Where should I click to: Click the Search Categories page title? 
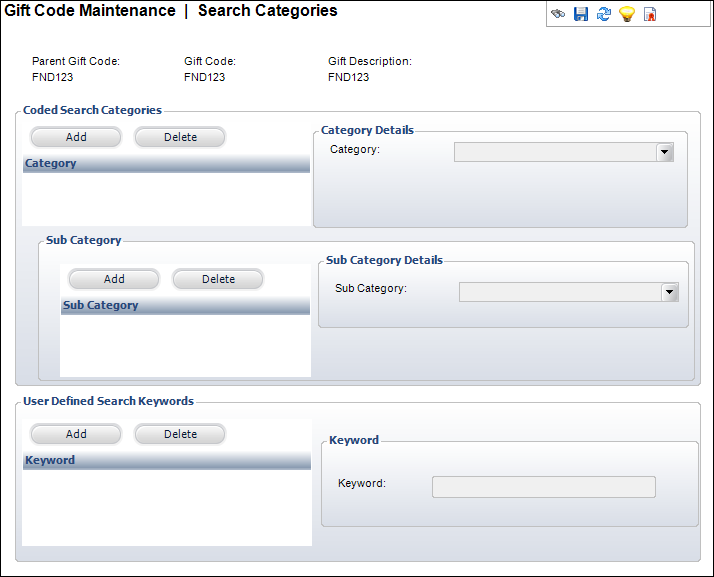(268, 10)
